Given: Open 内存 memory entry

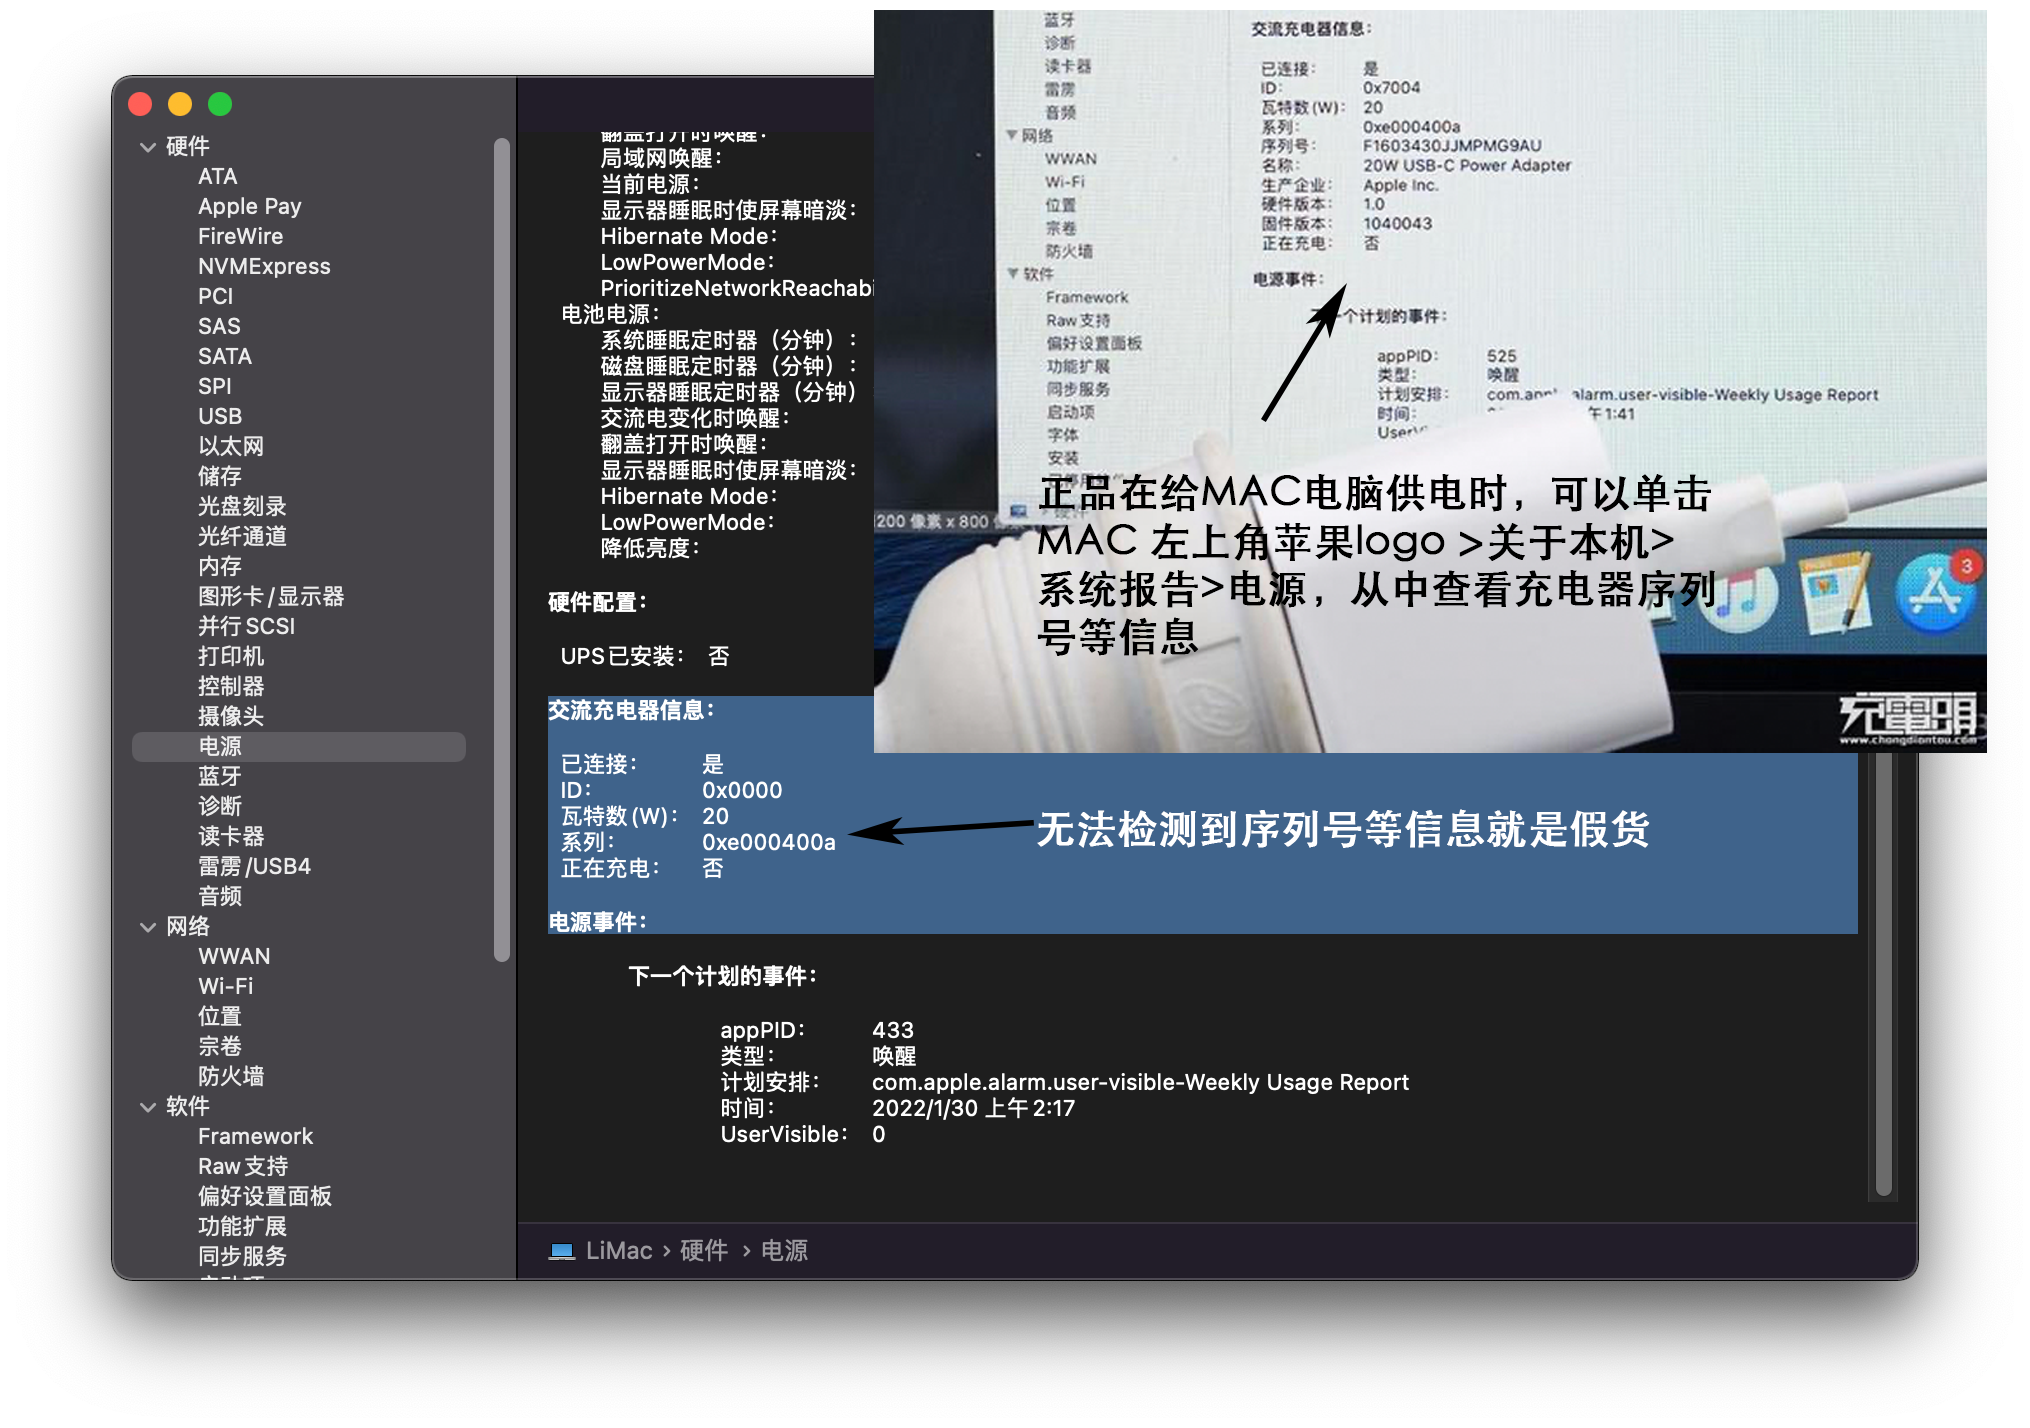Looking at the screenshot, I should tap(220, 567).
